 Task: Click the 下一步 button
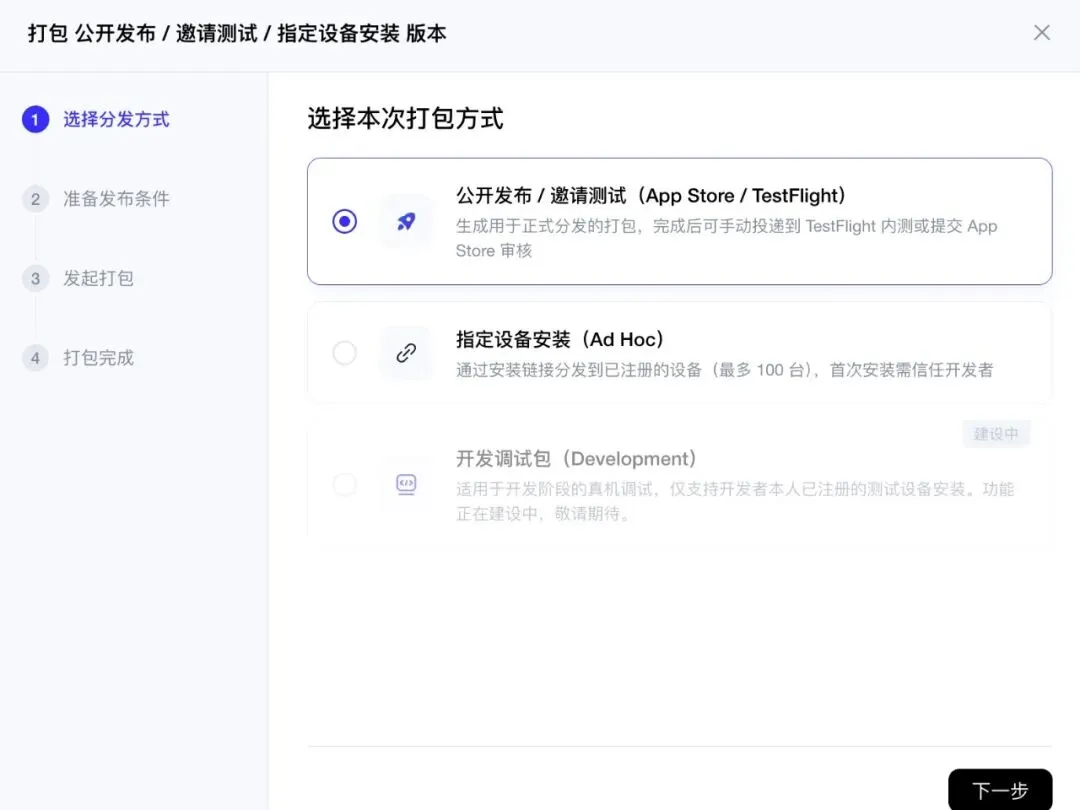pyautogui.click(x=1000, y=789)
